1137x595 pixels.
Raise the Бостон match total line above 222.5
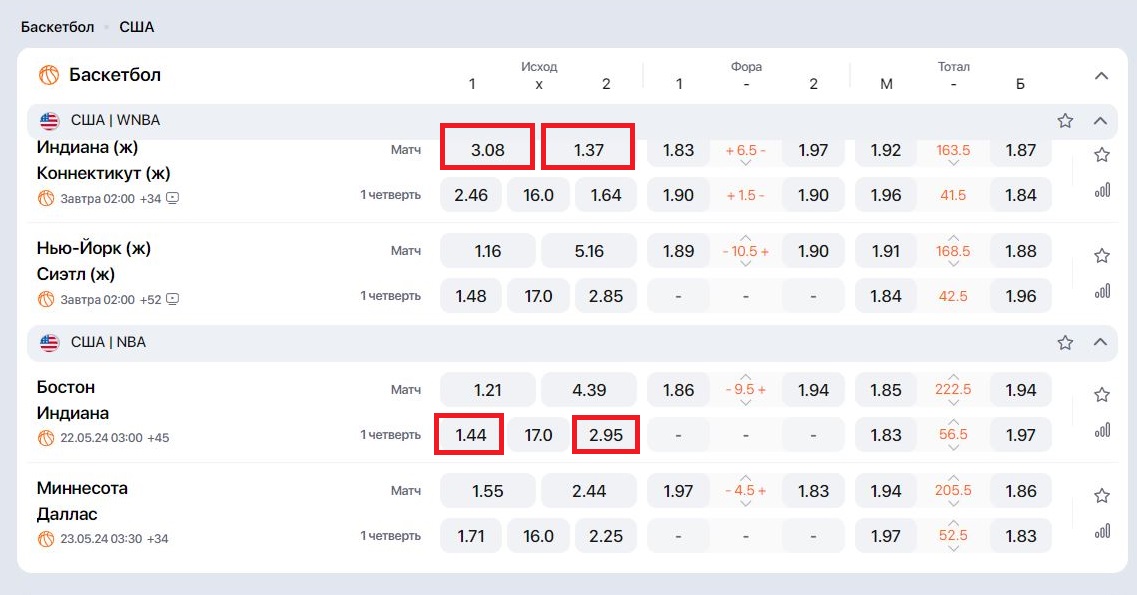point(953,377)
